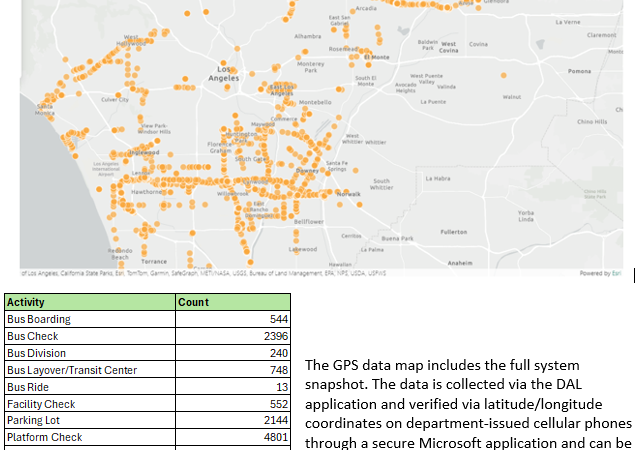Select the Bus Layover/Transit Center cell
This screenshot has width=642, height=450.
tap(89, 370)
